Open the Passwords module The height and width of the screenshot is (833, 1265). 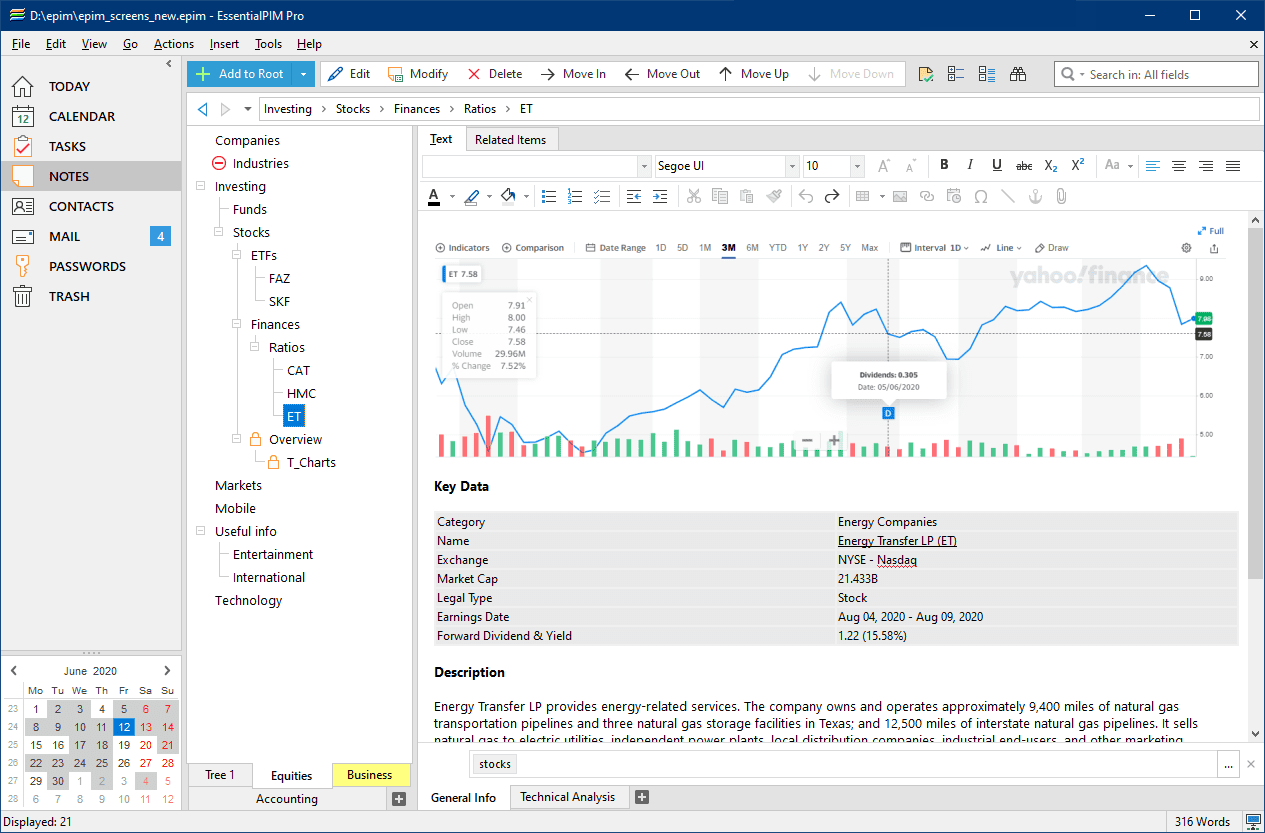pos(87,266)
